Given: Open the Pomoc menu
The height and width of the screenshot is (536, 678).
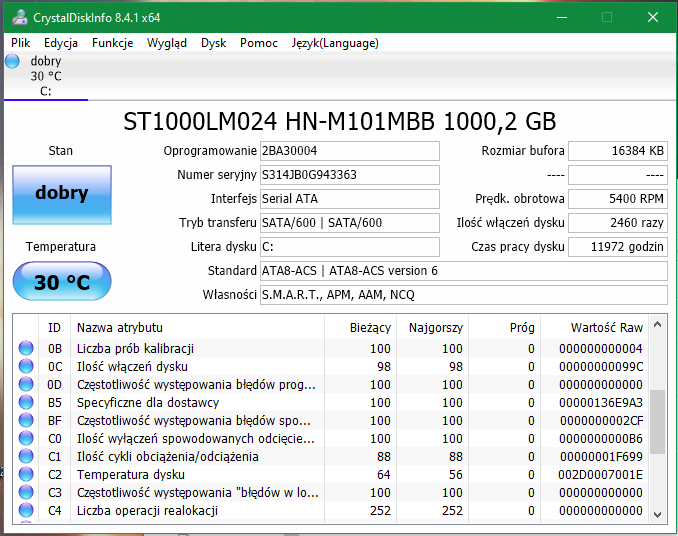Looking at the screenshot, I should 259,43.
